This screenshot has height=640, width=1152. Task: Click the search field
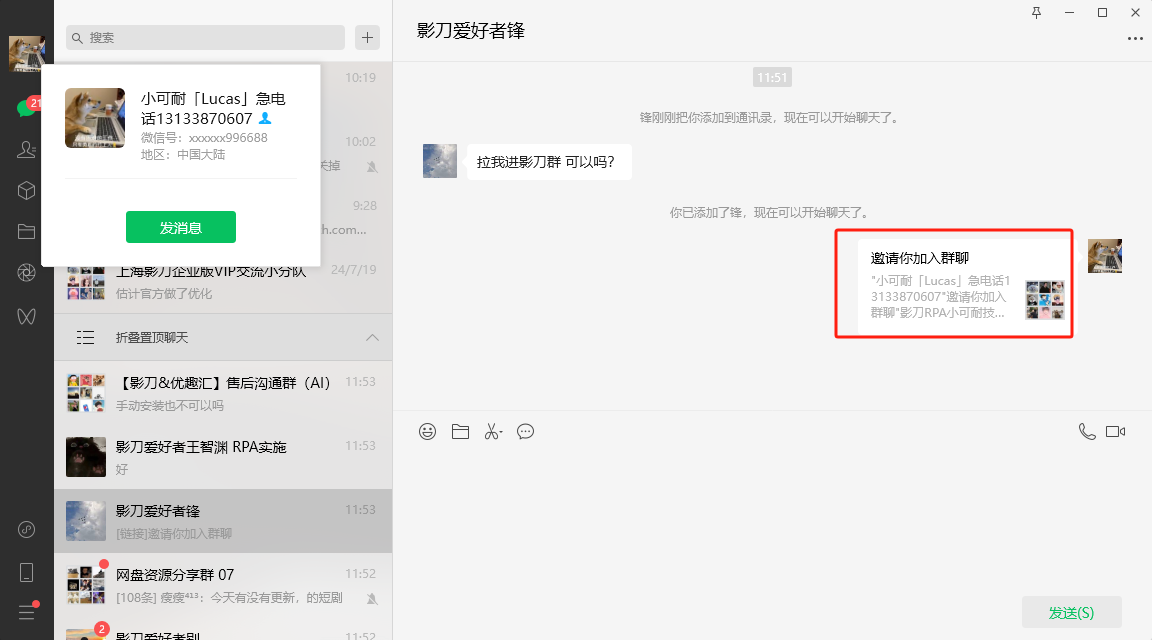pos(205,37)
